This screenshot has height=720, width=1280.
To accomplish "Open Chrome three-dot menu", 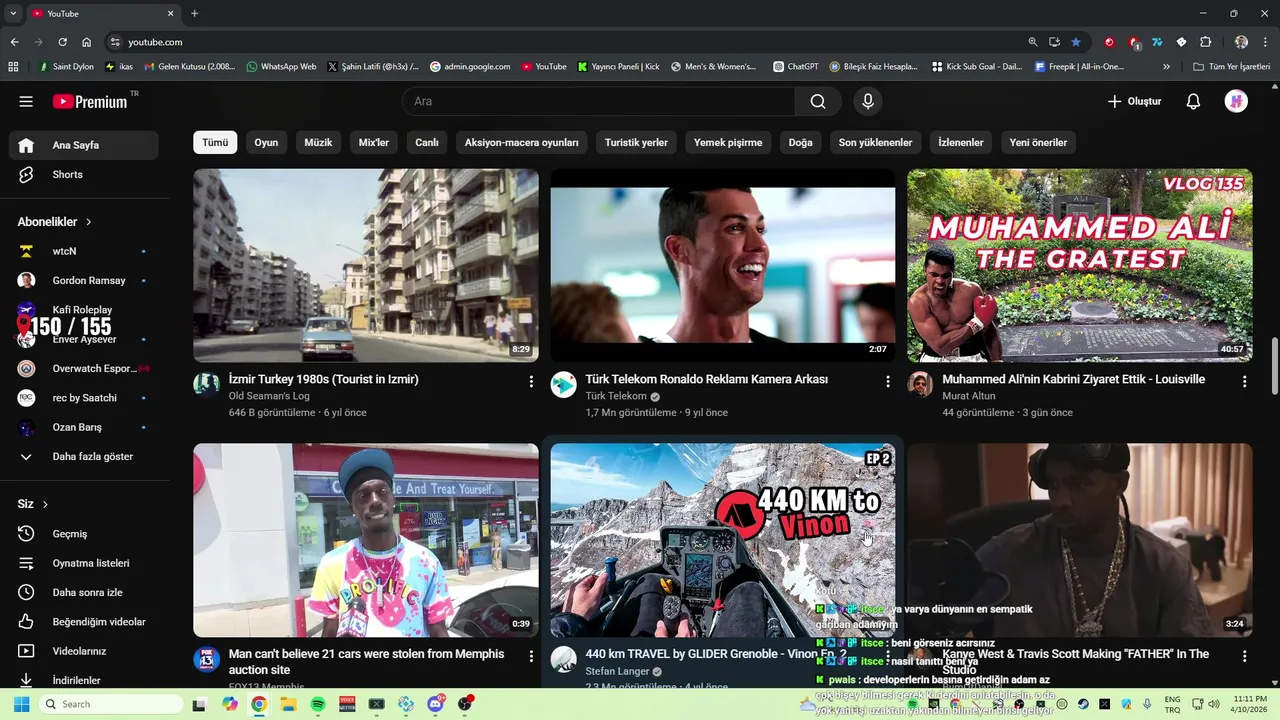I will pyautogui.click(x=1265, y=42).
